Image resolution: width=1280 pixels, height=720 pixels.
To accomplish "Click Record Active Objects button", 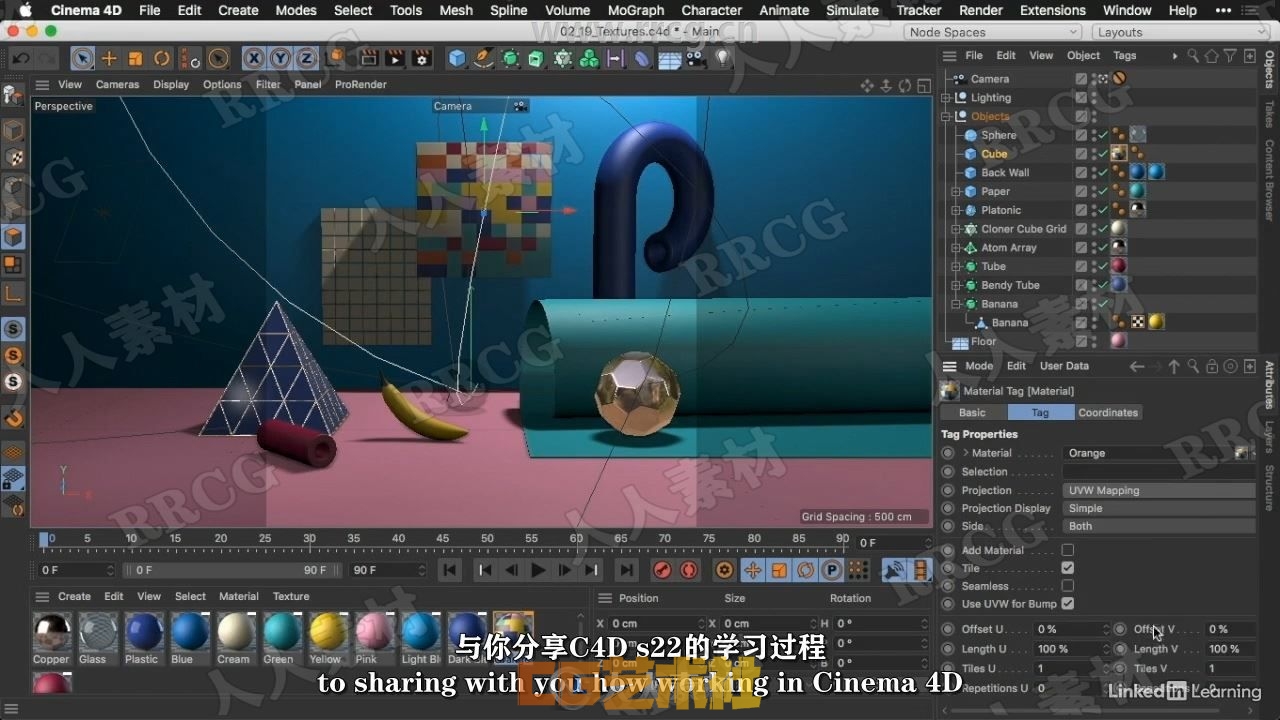I will [x=661, y=570].
